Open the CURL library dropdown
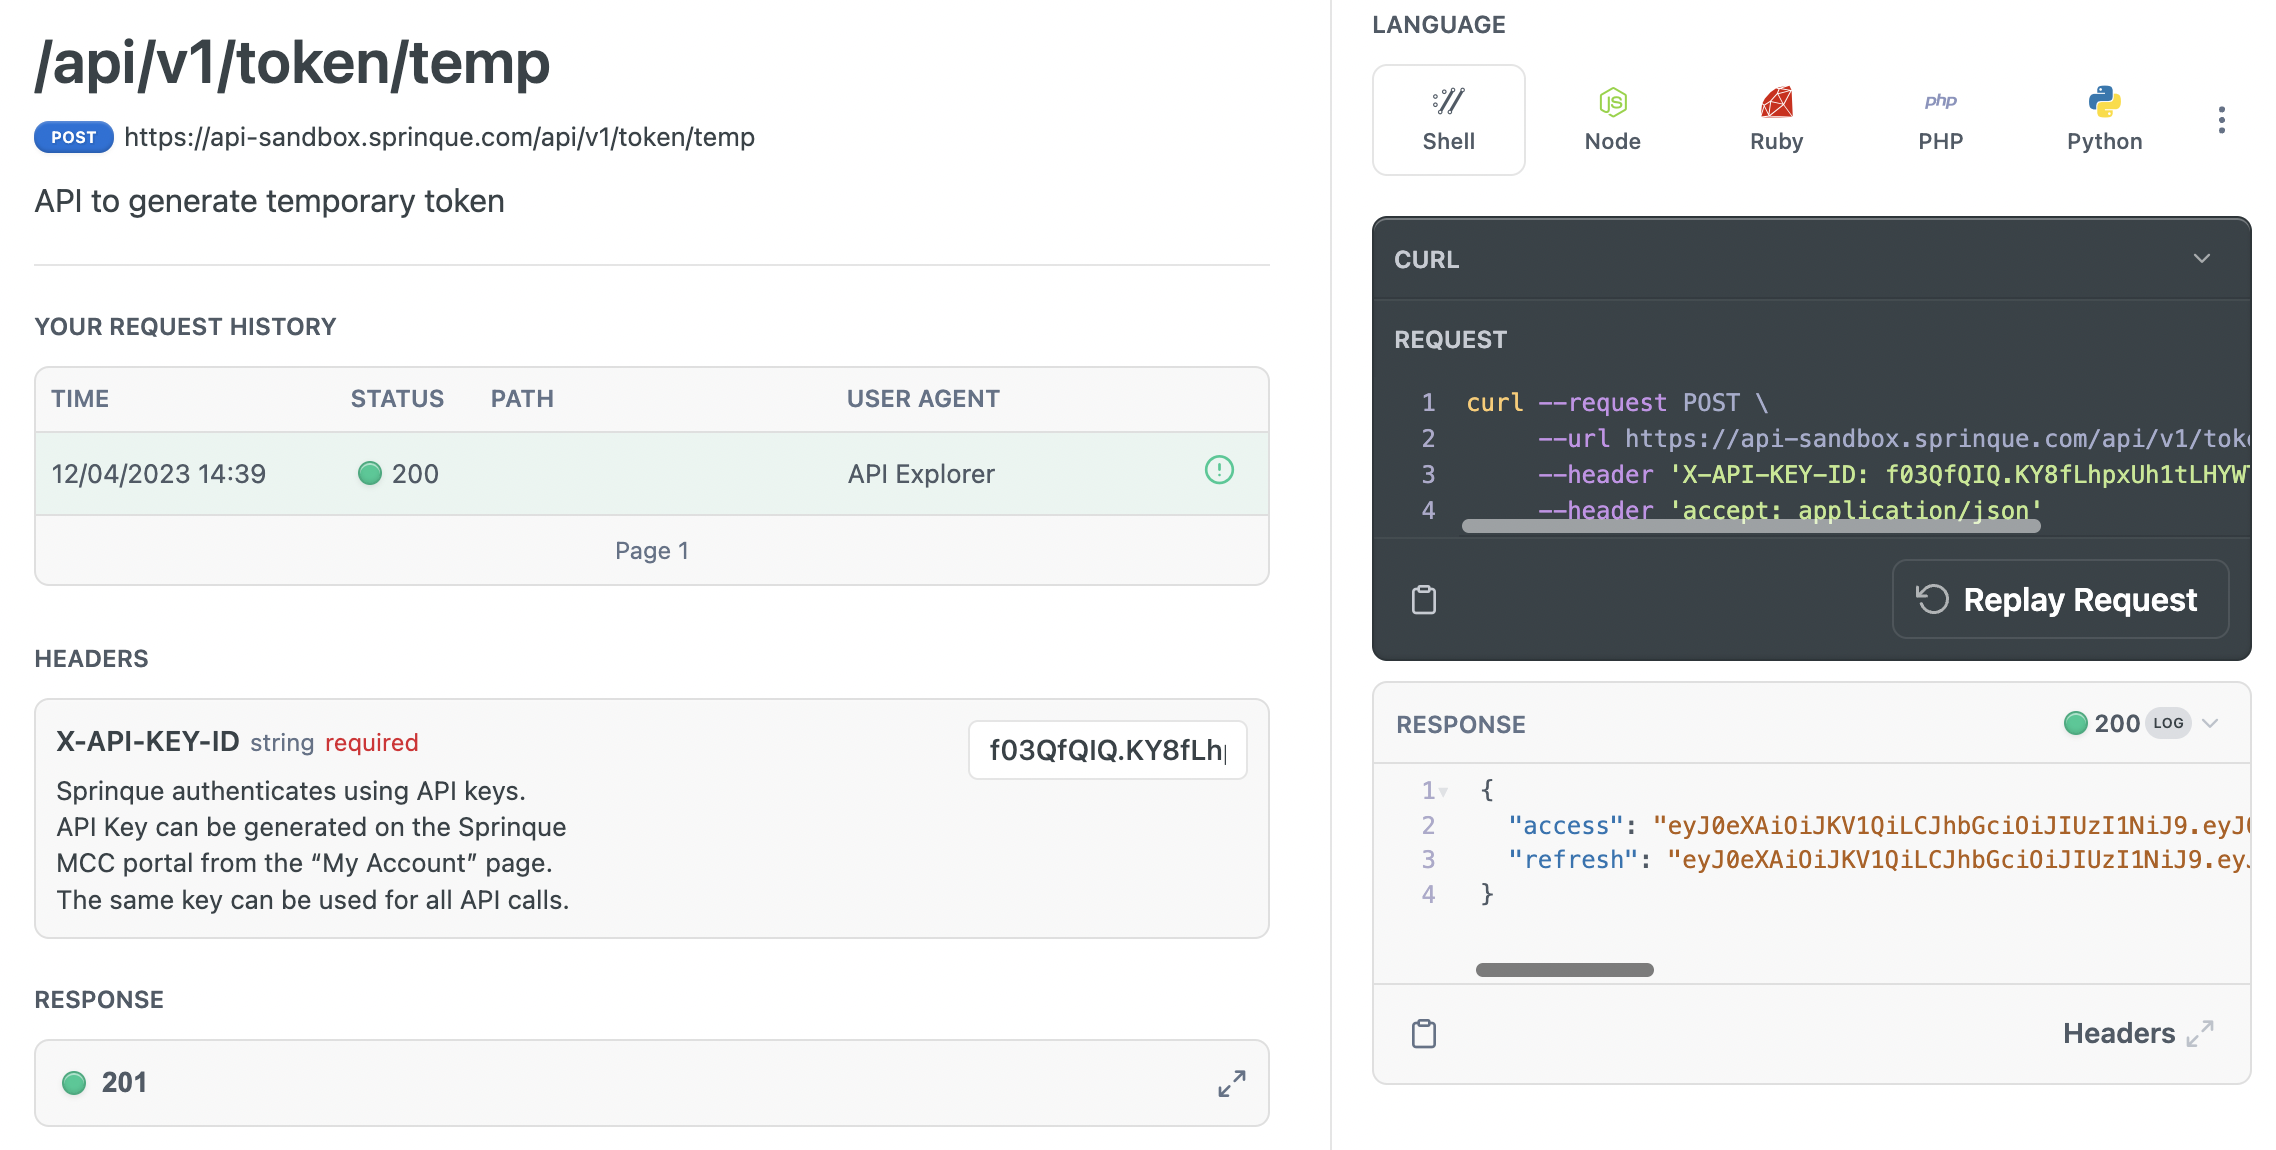 coord(2201,259)
